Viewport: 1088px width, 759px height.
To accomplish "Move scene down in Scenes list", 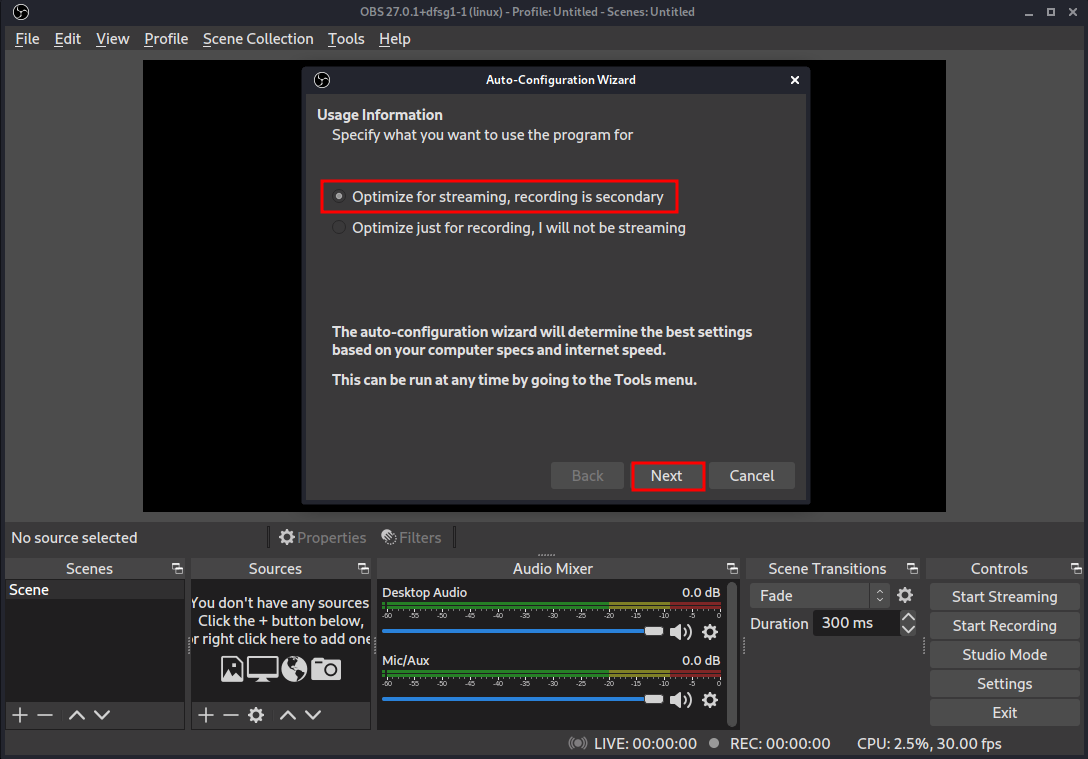I will point(102,715).
